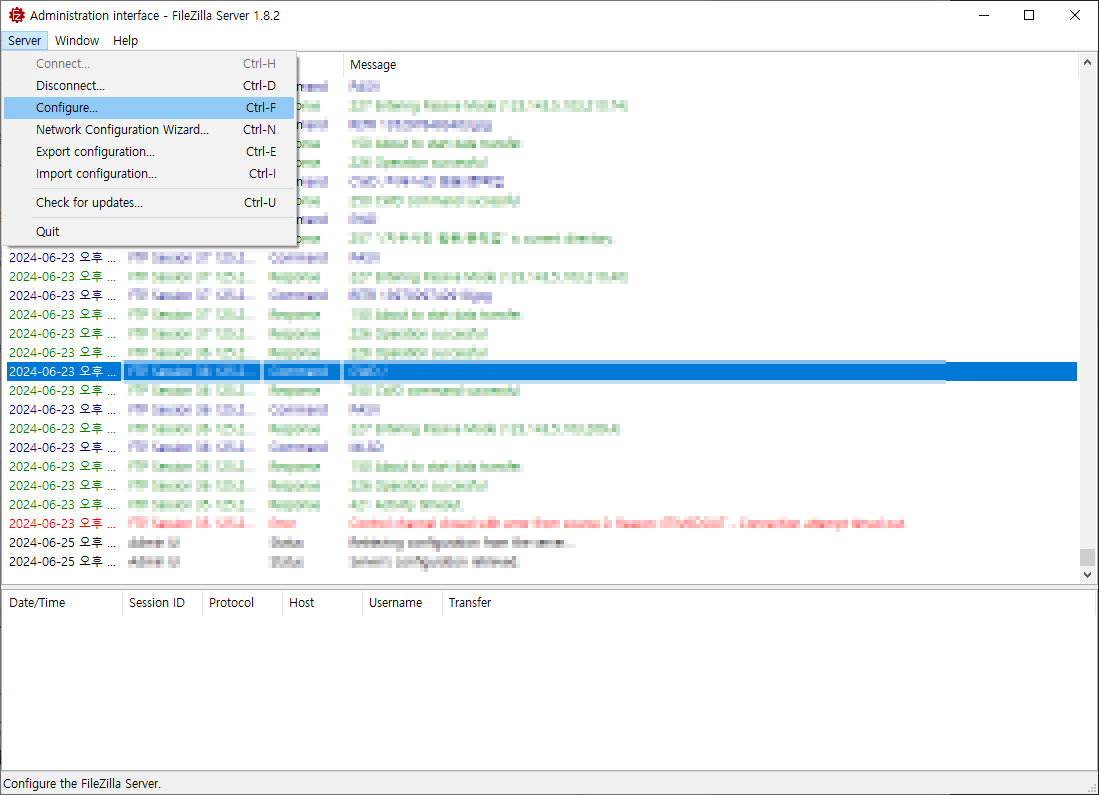Maximize the FileZilla Server window
1099x795 pixels.
[1029, 15]
